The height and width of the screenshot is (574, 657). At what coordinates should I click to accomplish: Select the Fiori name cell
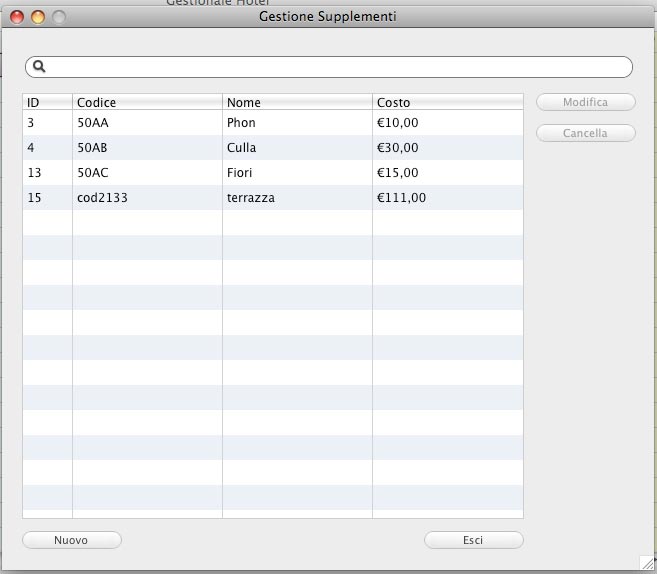(x=297, y=173)
